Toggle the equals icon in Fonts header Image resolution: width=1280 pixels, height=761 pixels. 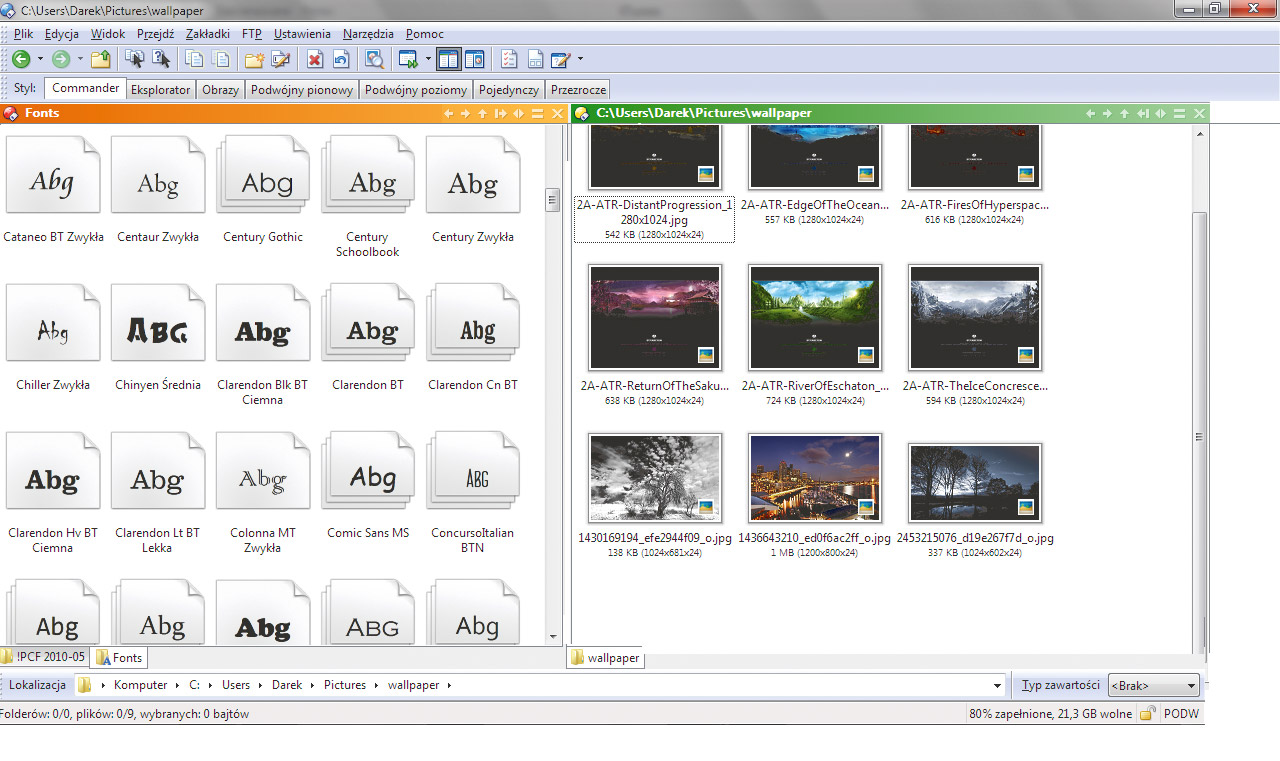pyautogui.click(x=537, y=114)
